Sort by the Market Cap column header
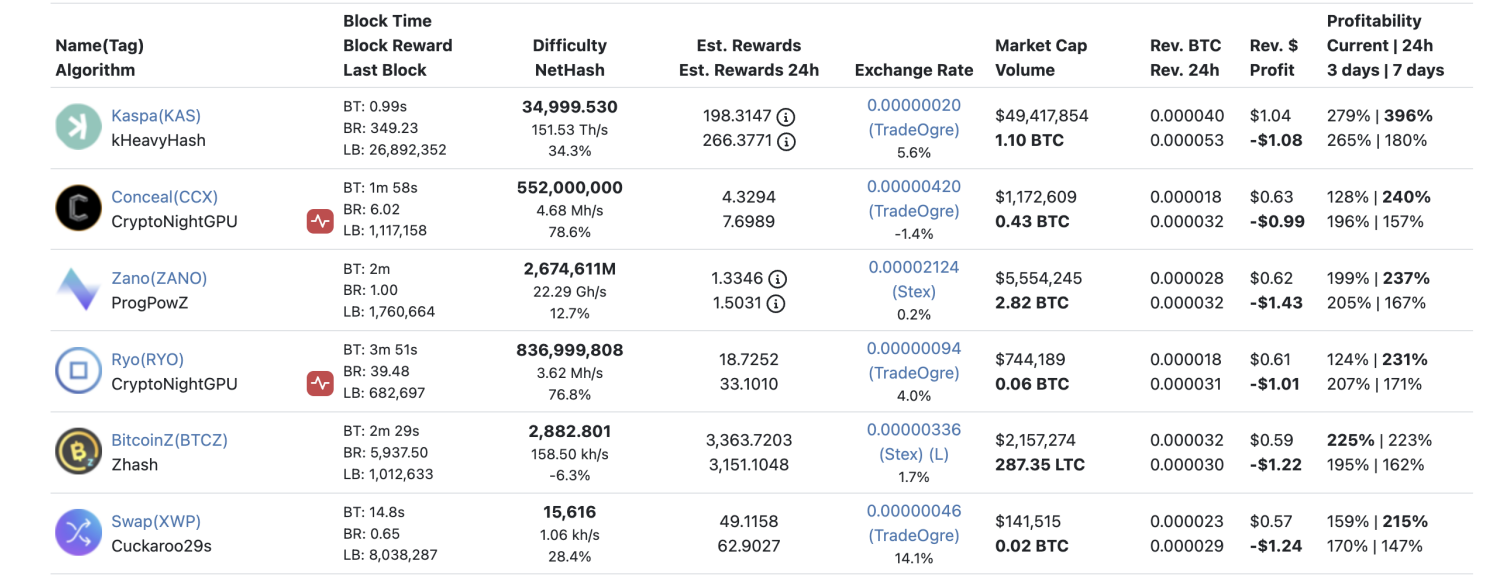Image resolution: width=1490 pixels, height=578 pixels. click(x=1041, y=45)
